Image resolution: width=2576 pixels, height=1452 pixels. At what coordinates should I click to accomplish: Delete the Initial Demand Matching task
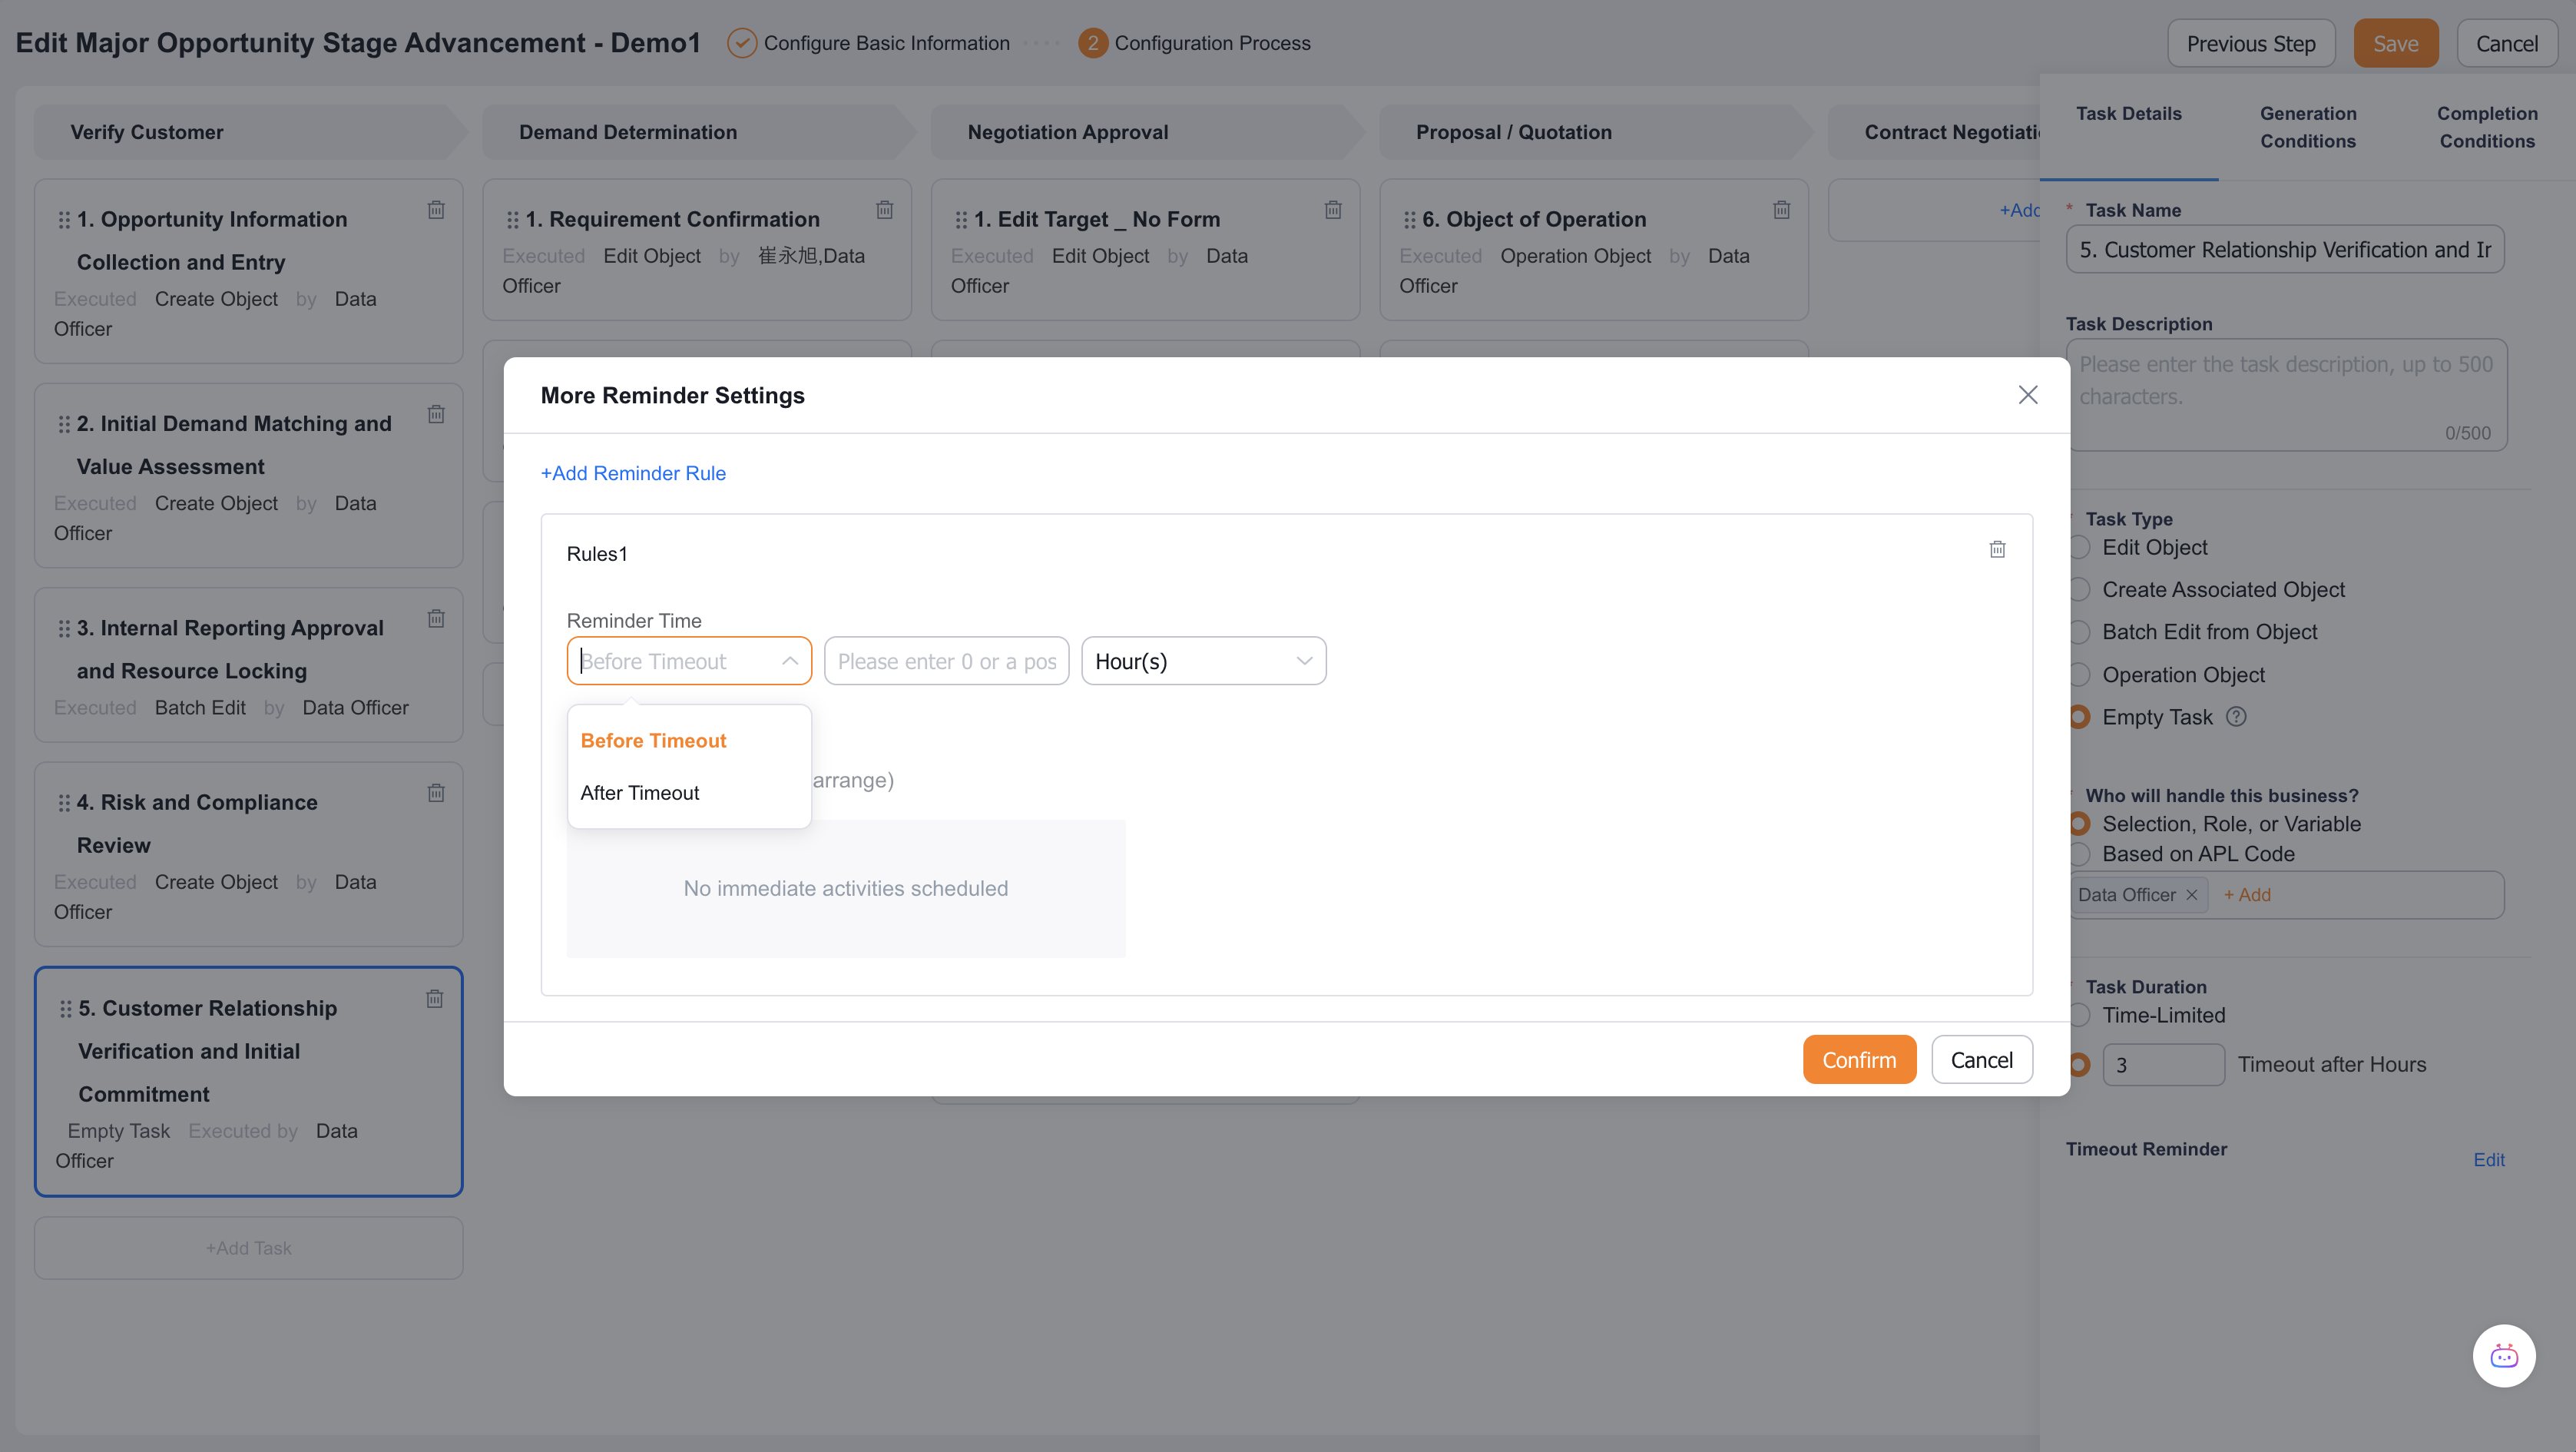(x=436, y=414)
